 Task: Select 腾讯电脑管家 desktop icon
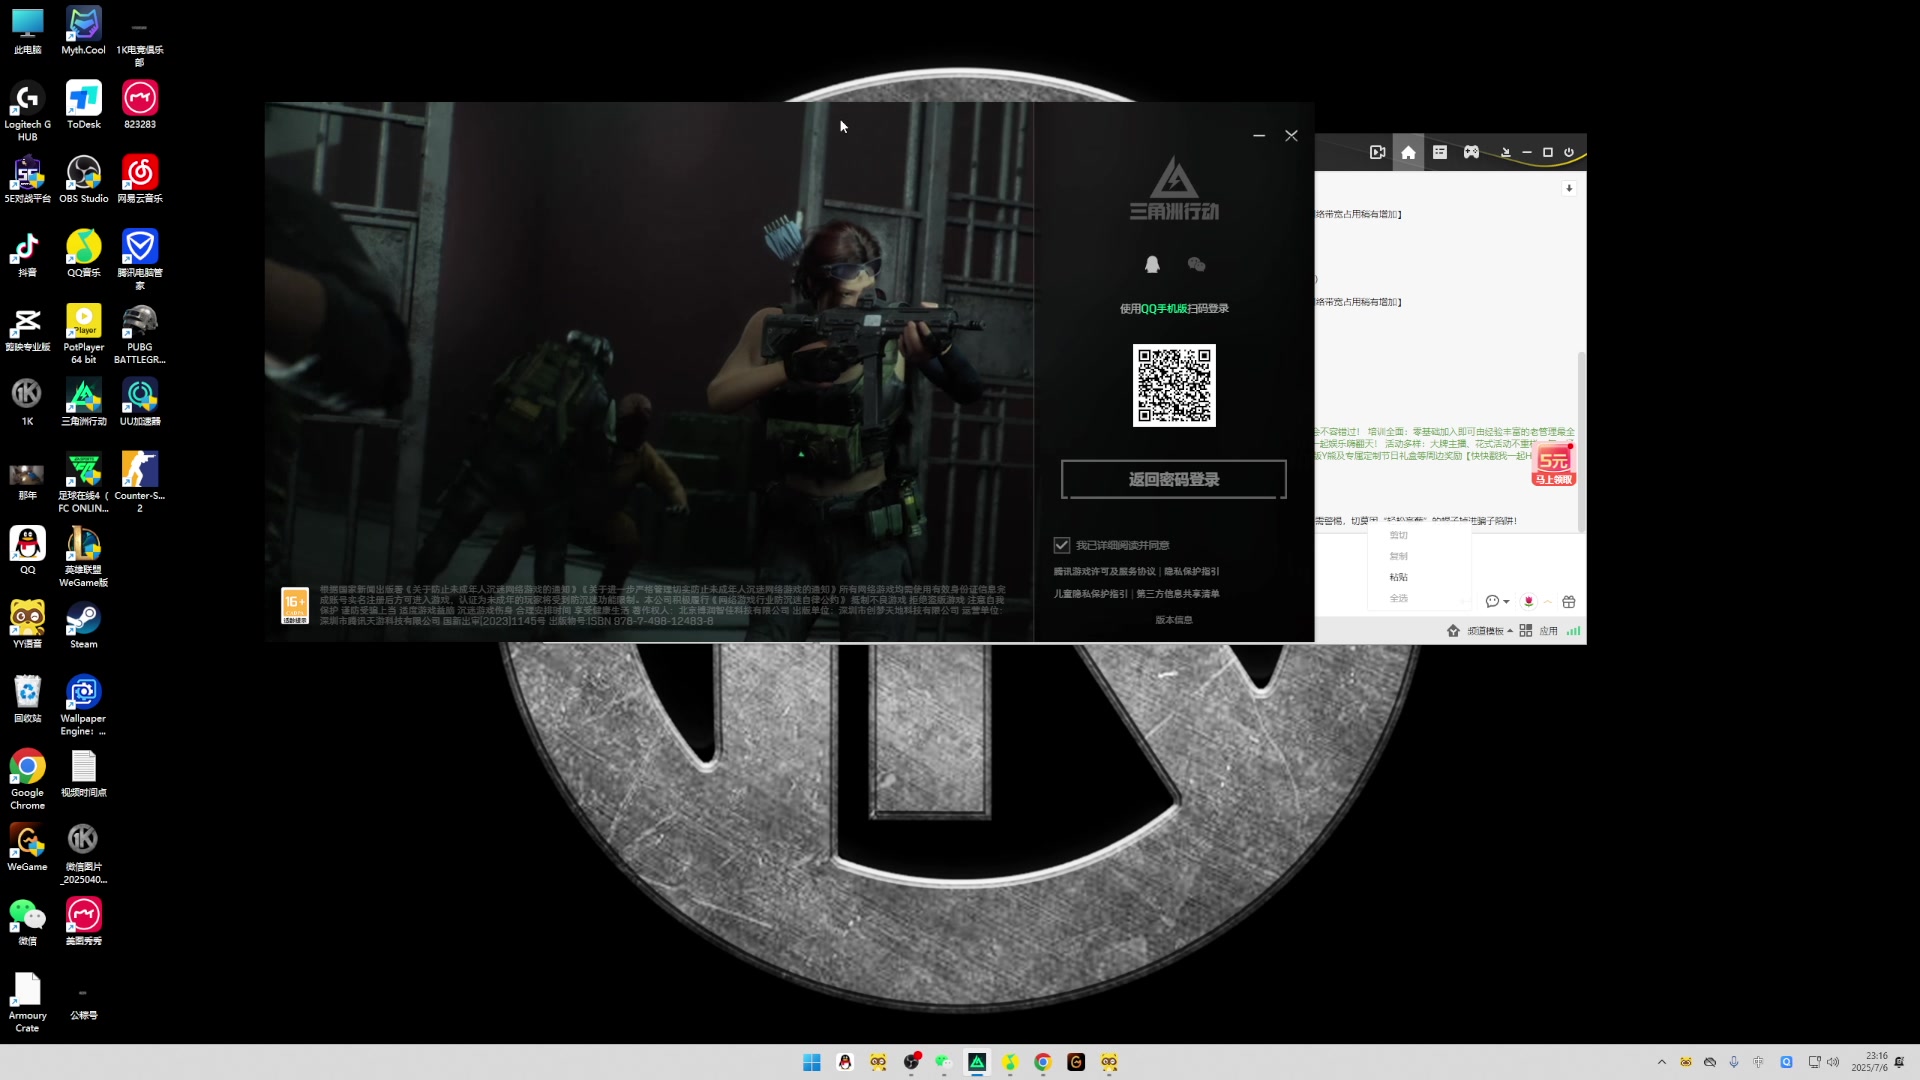tap(140, 258)
